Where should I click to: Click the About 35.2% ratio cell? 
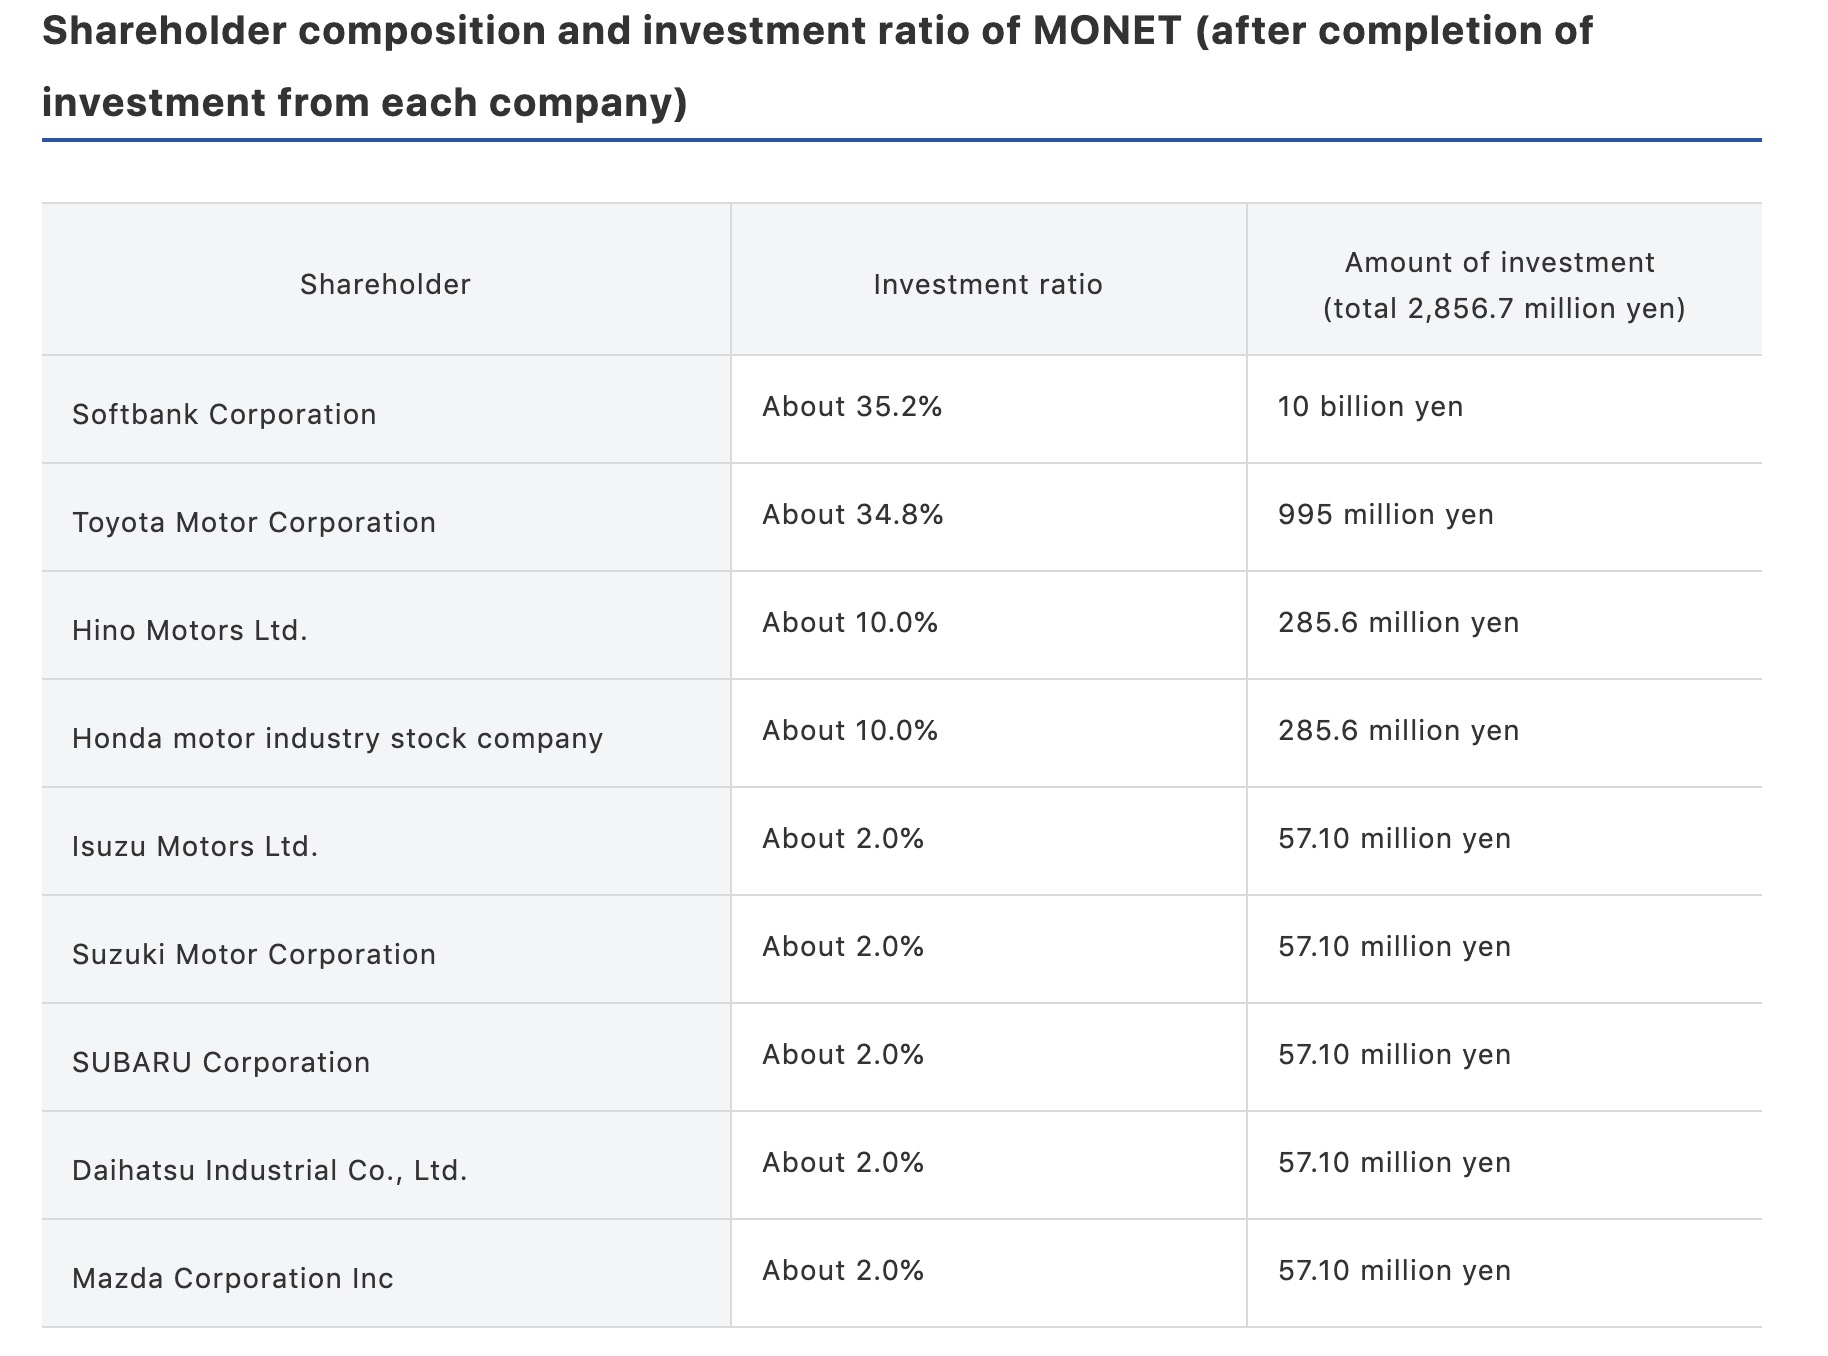pyautogui.click(x=852, y=407)
